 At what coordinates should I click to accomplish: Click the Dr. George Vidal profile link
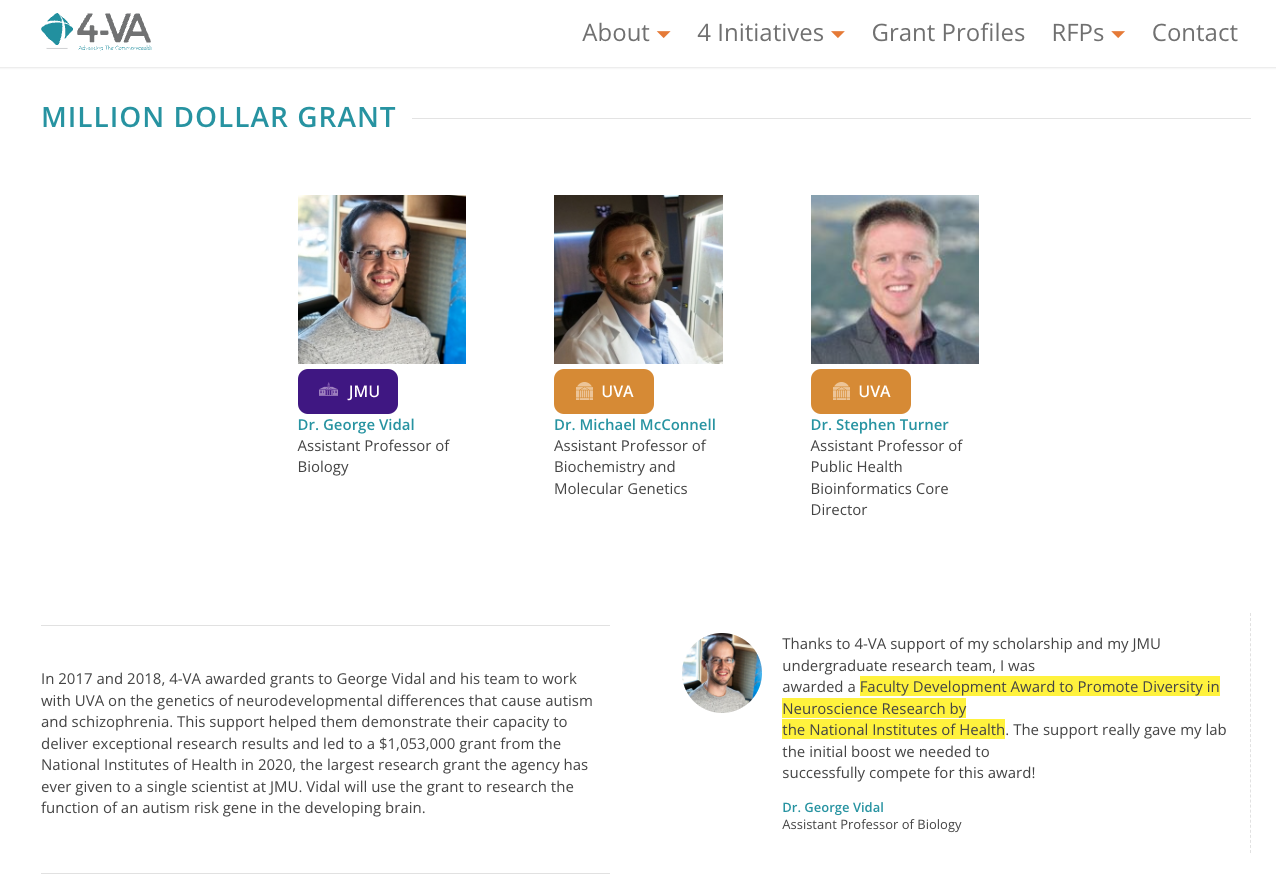click(356, 424)
